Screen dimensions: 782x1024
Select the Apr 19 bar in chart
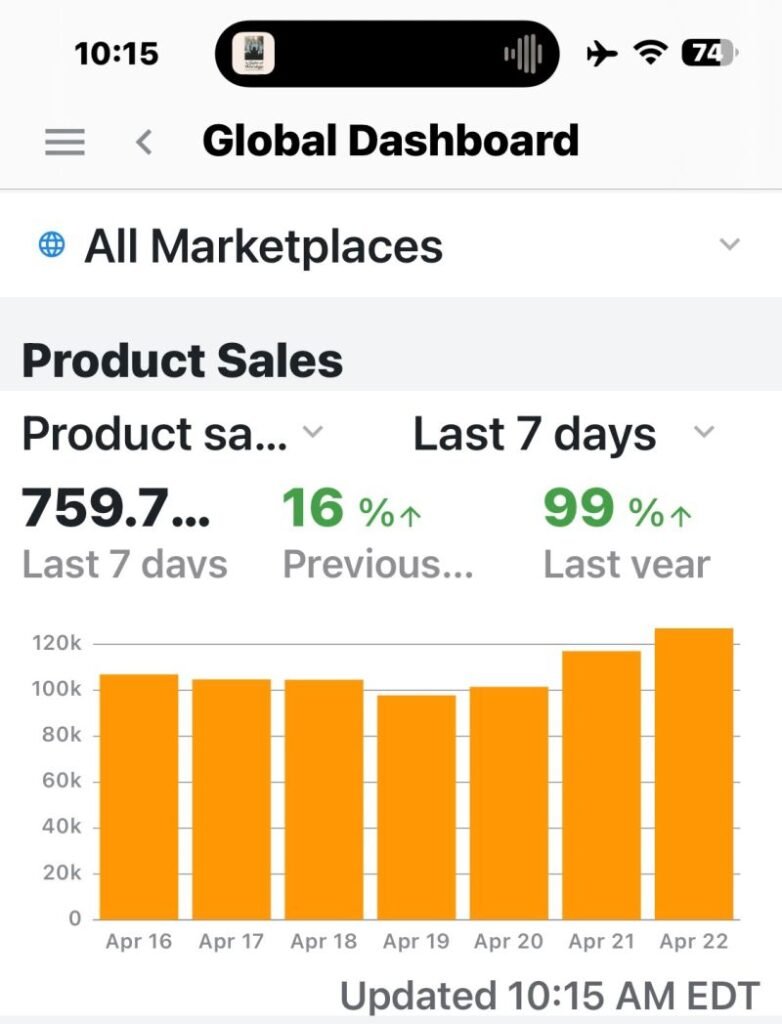(x=416, y=807)
